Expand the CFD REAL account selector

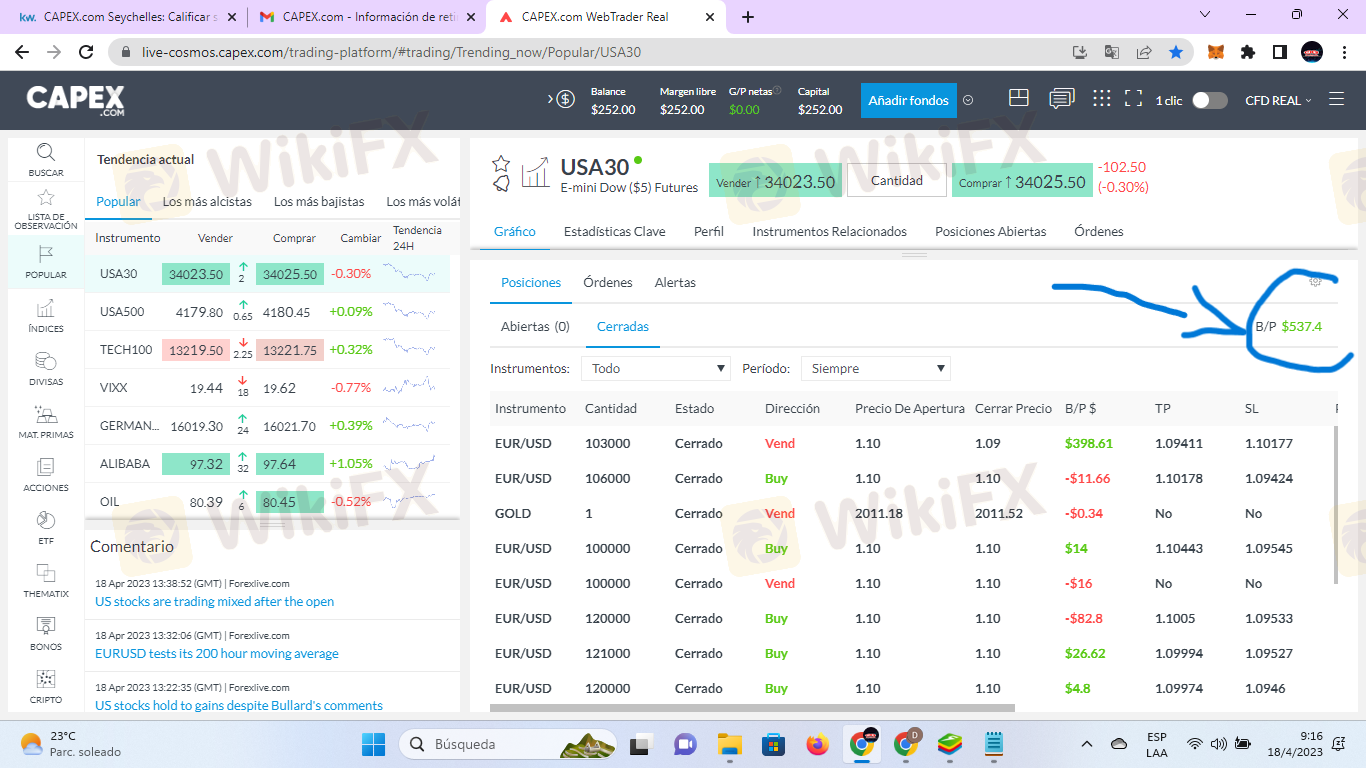(1278, 100)
